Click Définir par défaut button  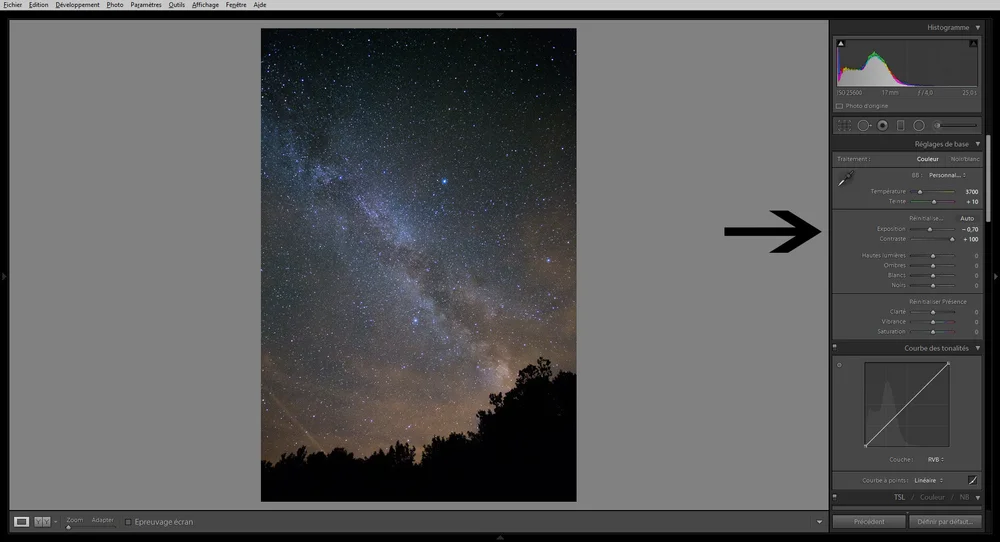tap(945, 522)
